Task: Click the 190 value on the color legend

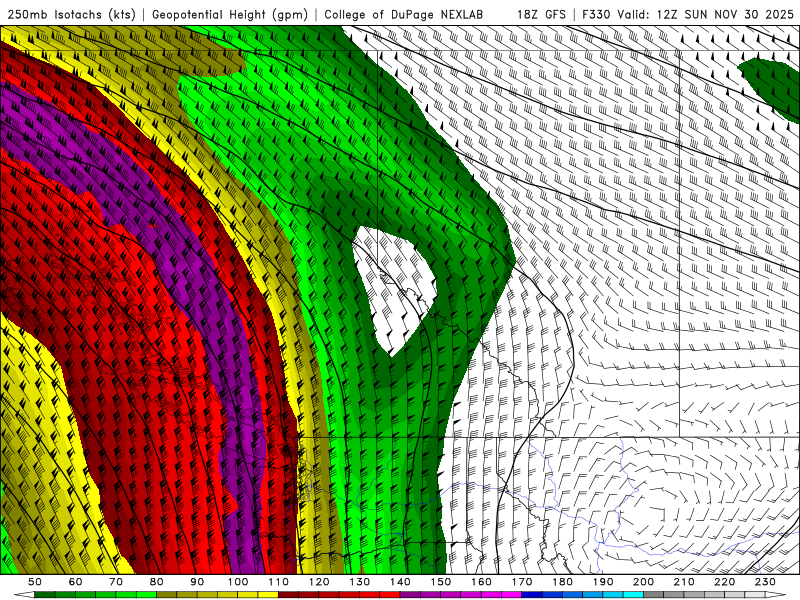Action: pyautogui.click(x=603, y=581)
